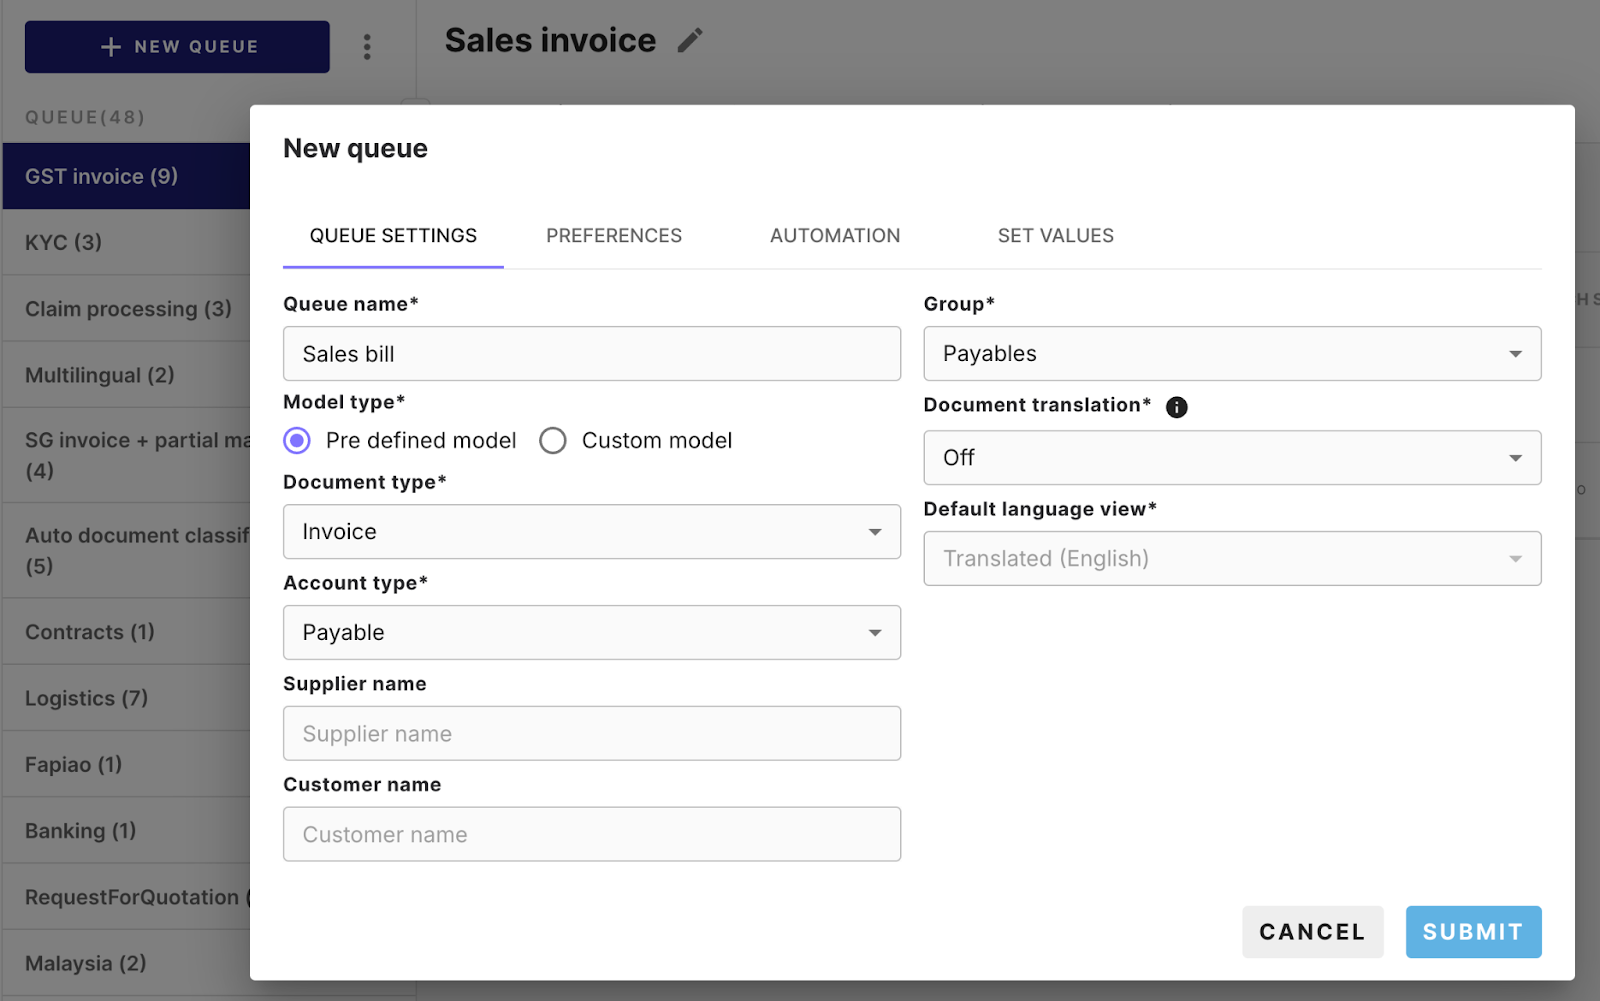Screen dimensions: 1600x1001
Task: Click into the Customer name field
Action: tap(592, 835)
